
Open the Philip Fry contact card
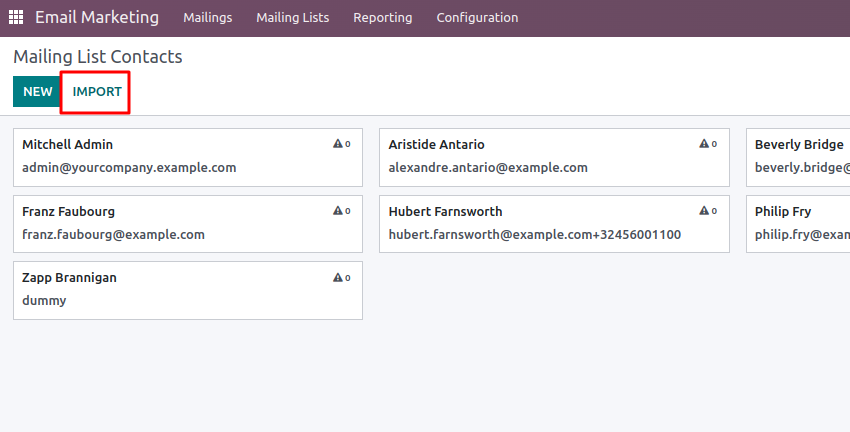tap(798, 224)
